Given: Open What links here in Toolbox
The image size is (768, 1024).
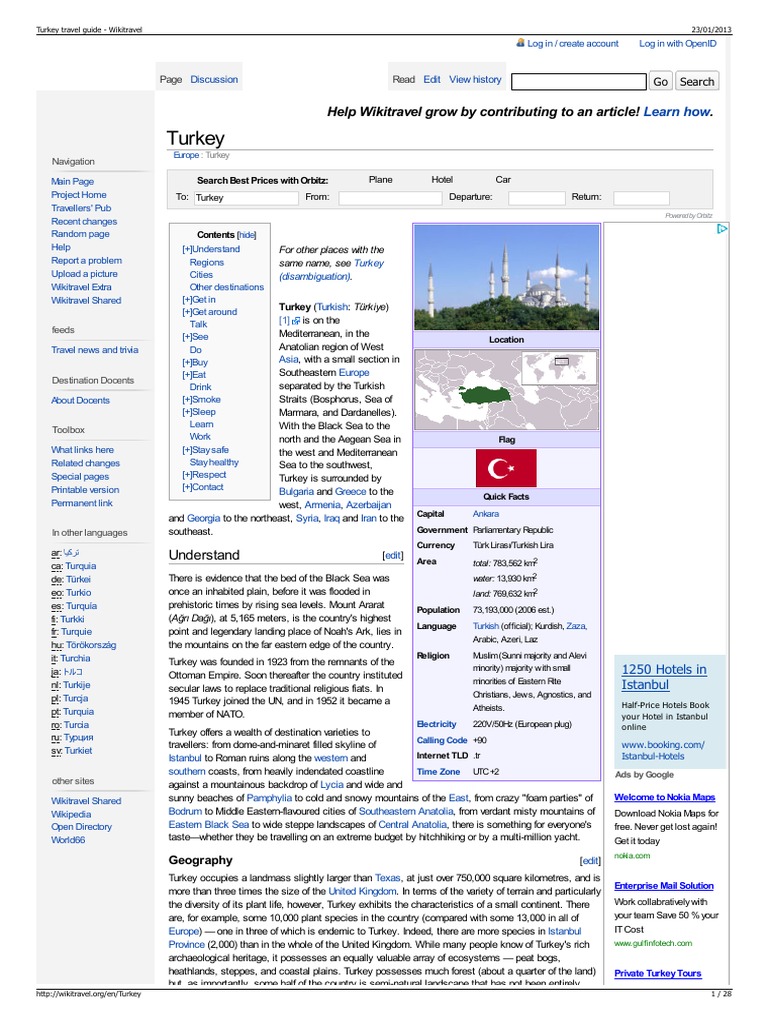Looking at the screenshot, I should pos(82,450).
